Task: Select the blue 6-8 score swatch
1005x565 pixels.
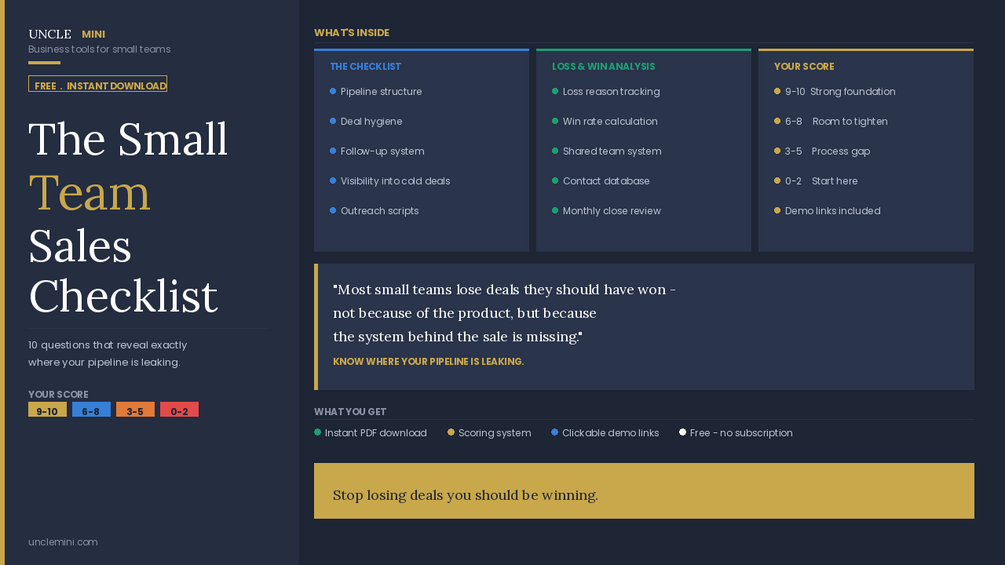Action: pyautogui.click(x=91, y=410)
